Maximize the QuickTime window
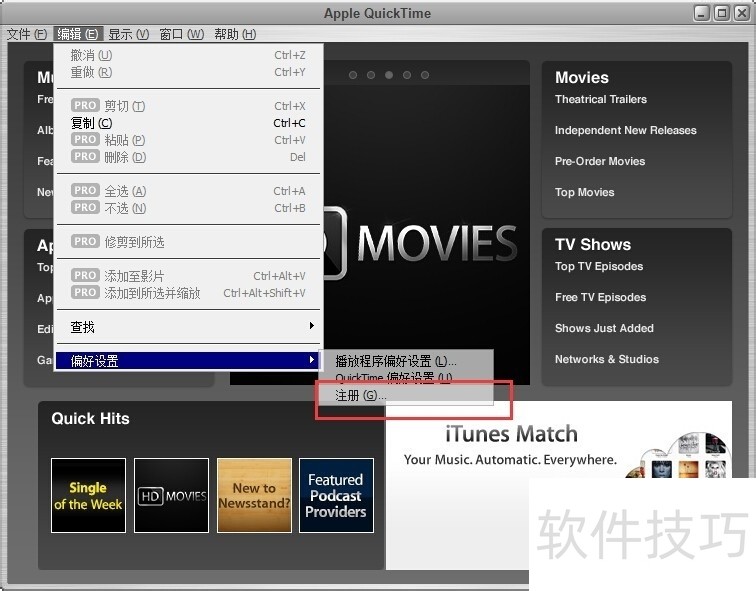The image size is (756, 591). 721,13
